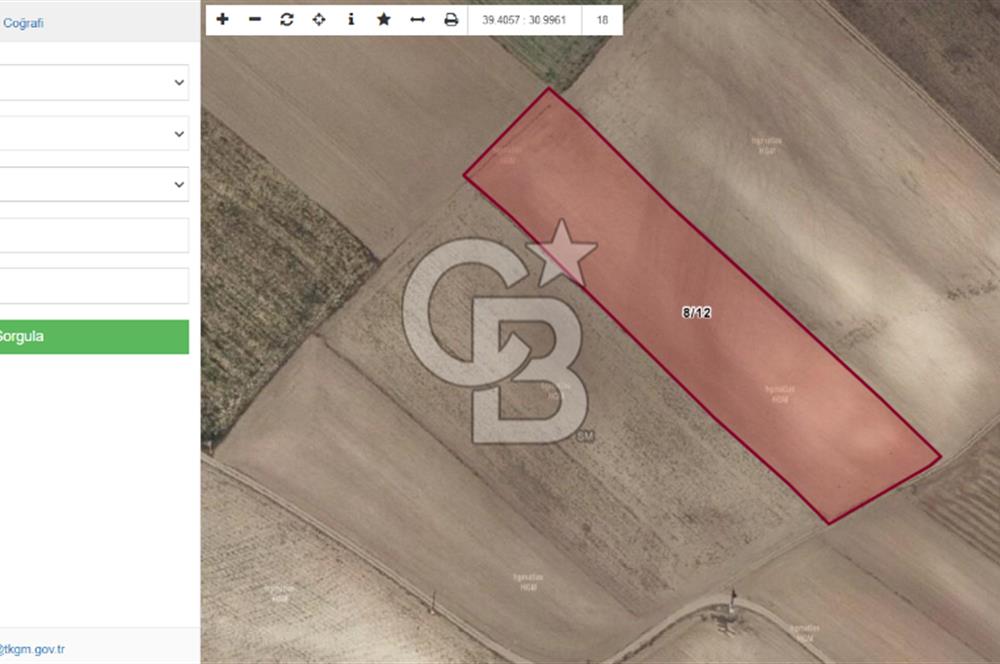Click the coordinates readout 39.4057 : 30.9961

tap(524, 20)
